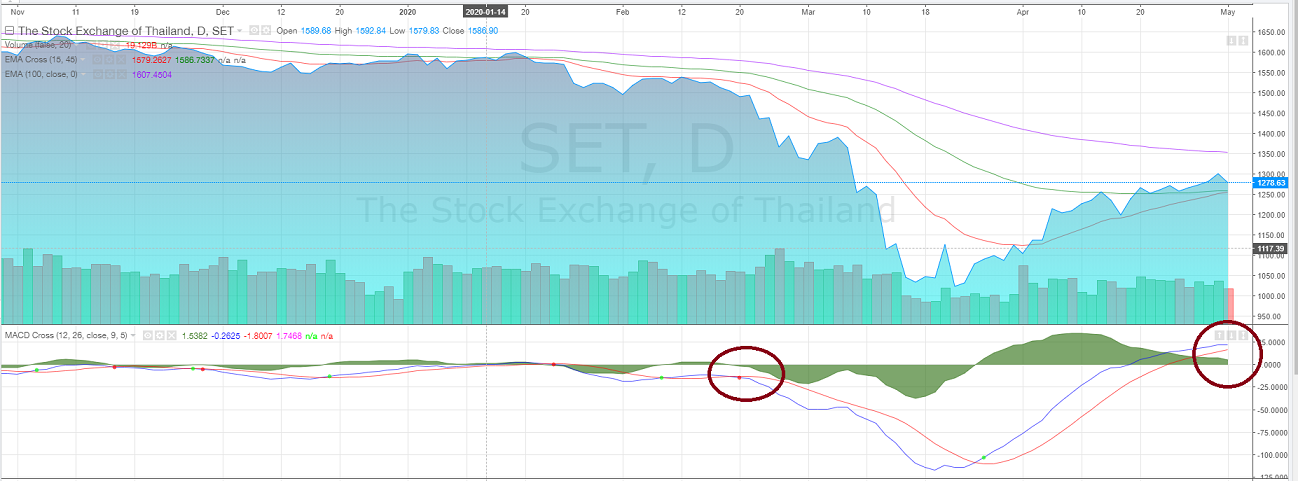1298x481 pixels.
Task: Click the MACD Cross (12, 26, close, 9, 5) label
Action: [x=66, y=336]
